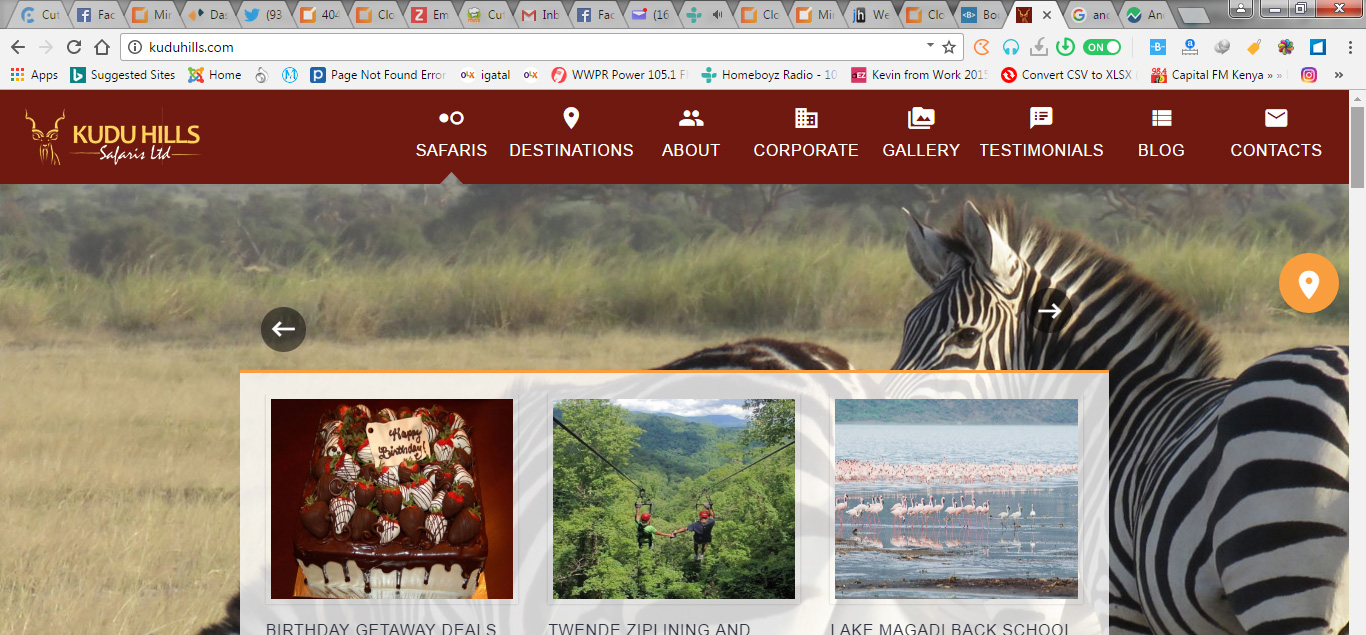Image resolution: width=1366 pixels, height=635 pixels.
Task: View the Testimonials page
Action: [x=1041, y=135]
